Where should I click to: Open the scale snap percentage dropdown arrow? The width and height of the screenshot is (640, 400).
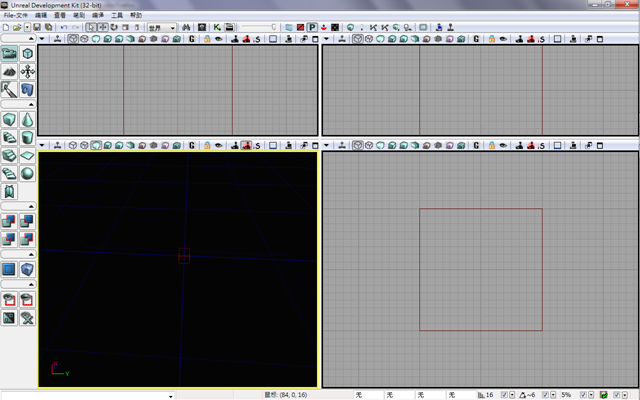(x=593, y=395)
